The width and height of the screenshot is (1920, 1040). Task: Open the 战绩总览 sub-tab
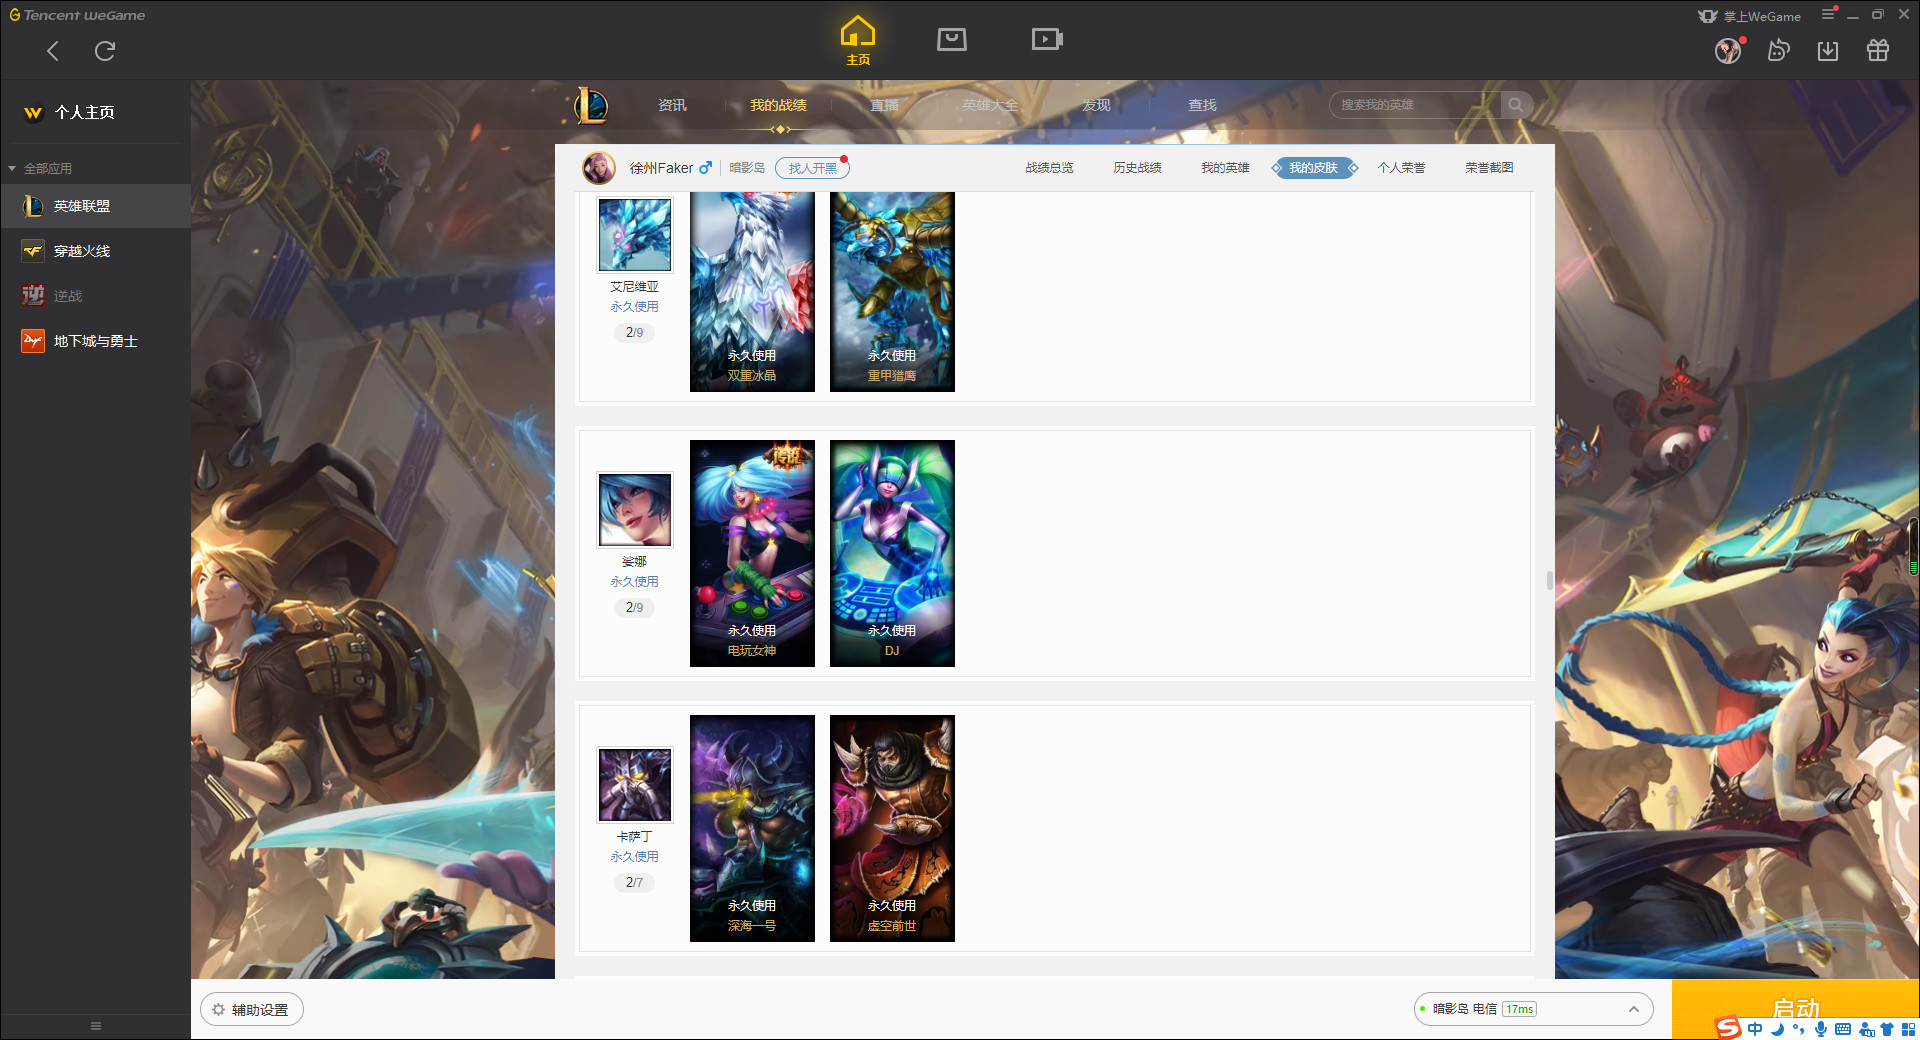tap(1049, 168)
